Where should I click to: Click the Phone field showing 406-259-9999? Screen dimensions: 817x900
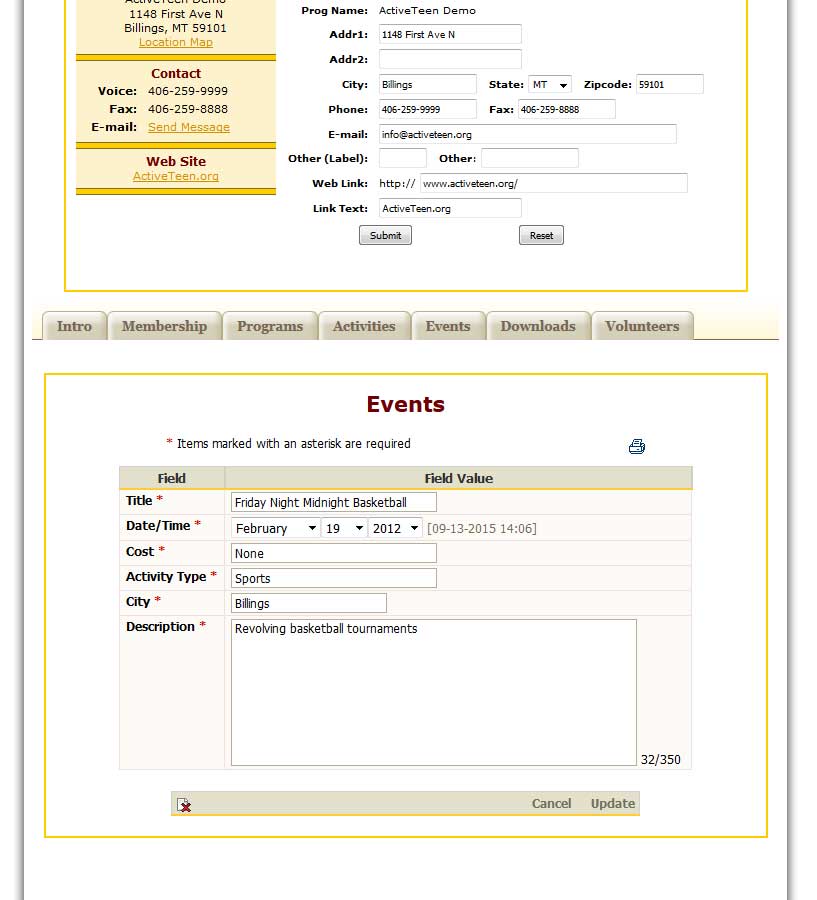click(428, 109)
